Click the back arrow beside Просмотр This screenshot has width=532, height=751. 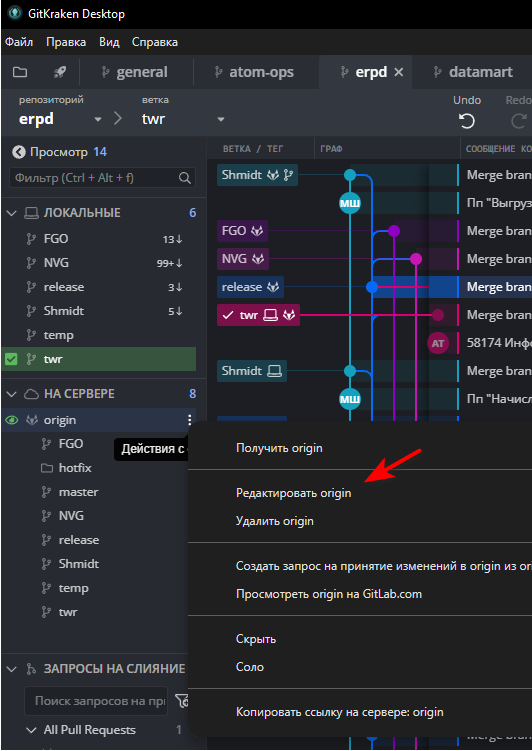coord(19,152)
